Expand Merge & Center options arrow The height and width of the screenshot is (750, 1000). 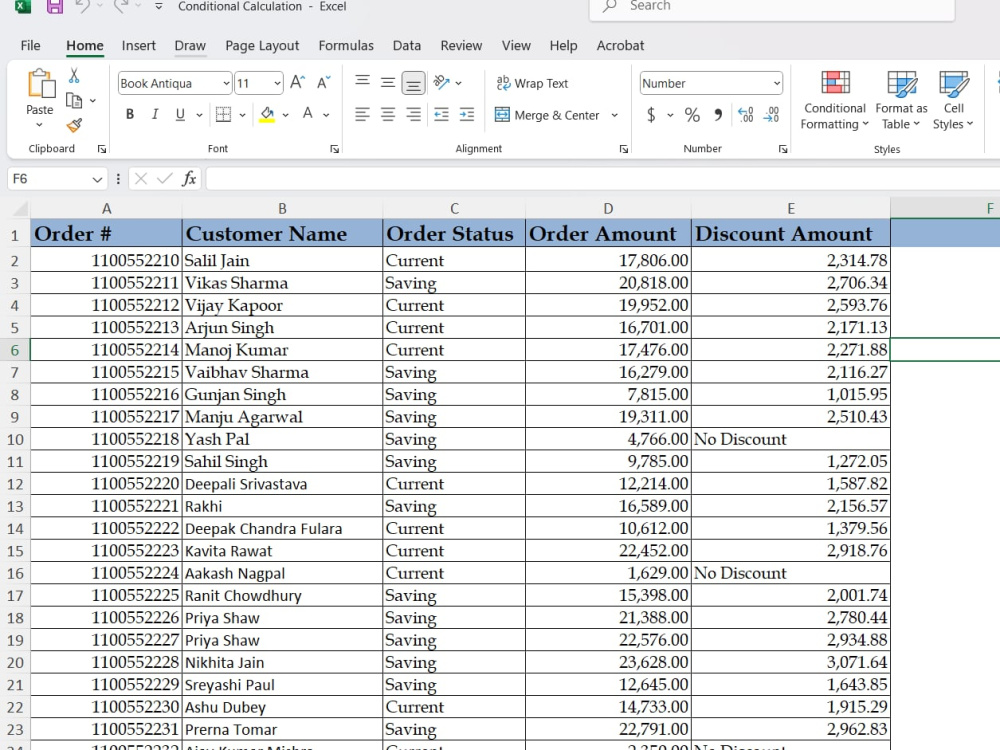pyautogui.click(x=615, y=115)
